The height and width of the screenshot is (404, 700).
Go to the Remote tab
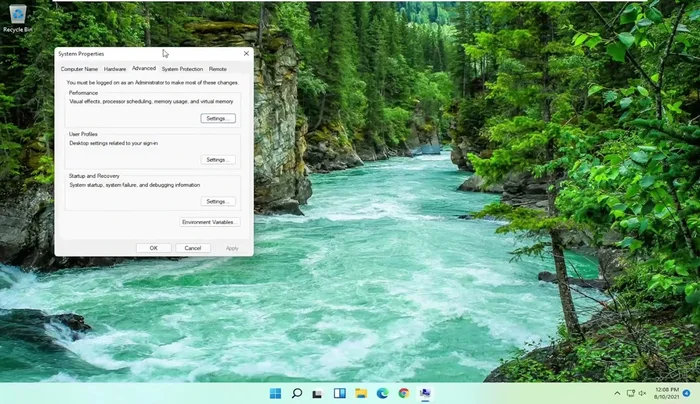click(x=218, y=69)
